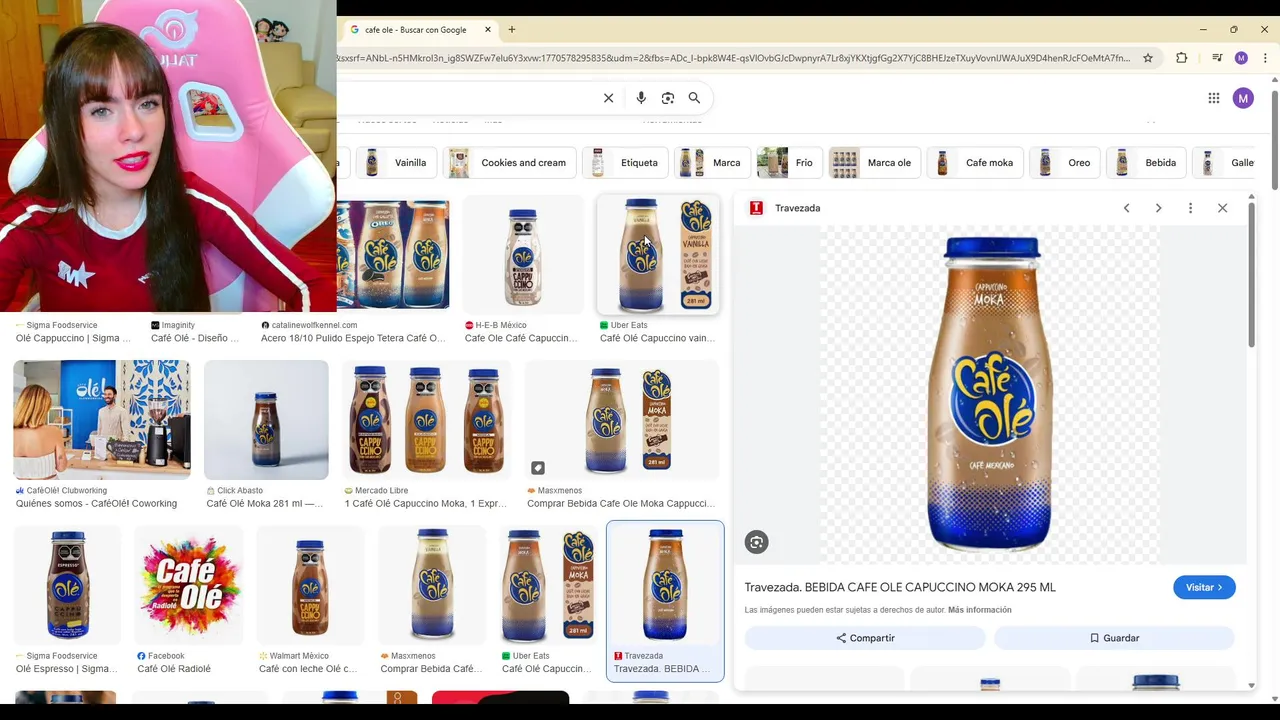Select the Frío filter chip
The height and width of the screenshot is (720, 1280).
(789, 163)
